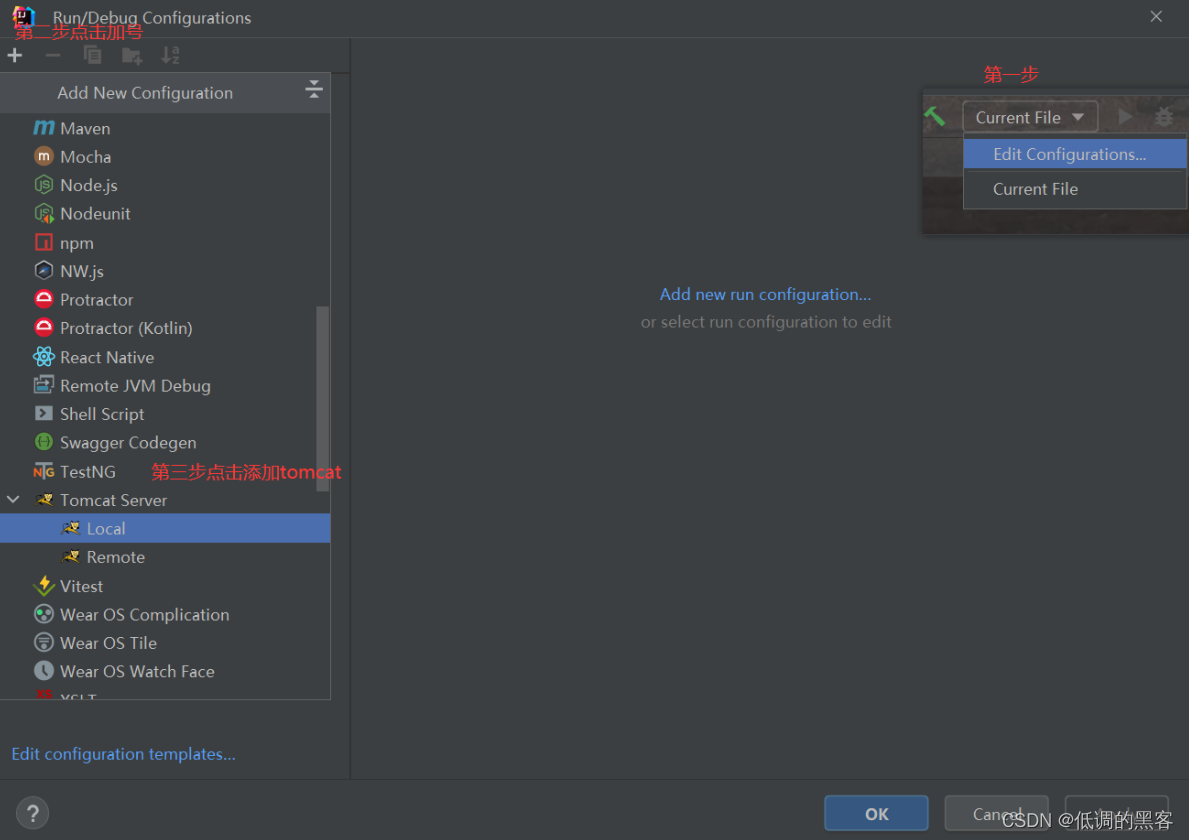Pick the Protractor (Kotlin) configuration type
This screenshot has height=840, width=1189.
click(165, 328)
